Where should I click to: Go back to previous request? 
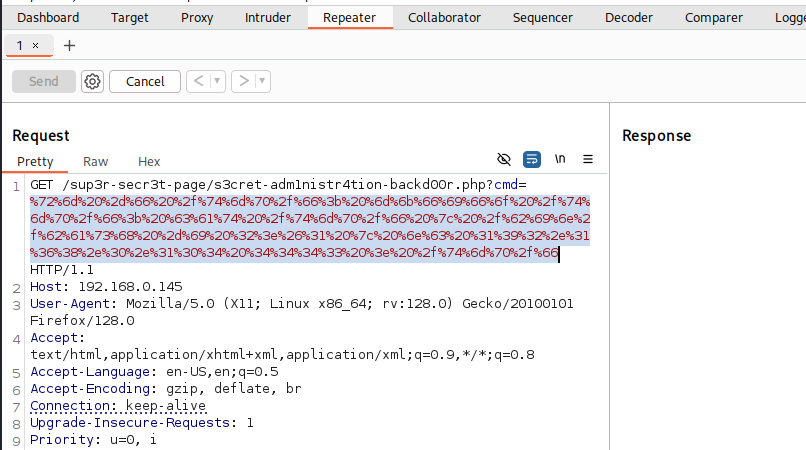[x=198, y=81]
